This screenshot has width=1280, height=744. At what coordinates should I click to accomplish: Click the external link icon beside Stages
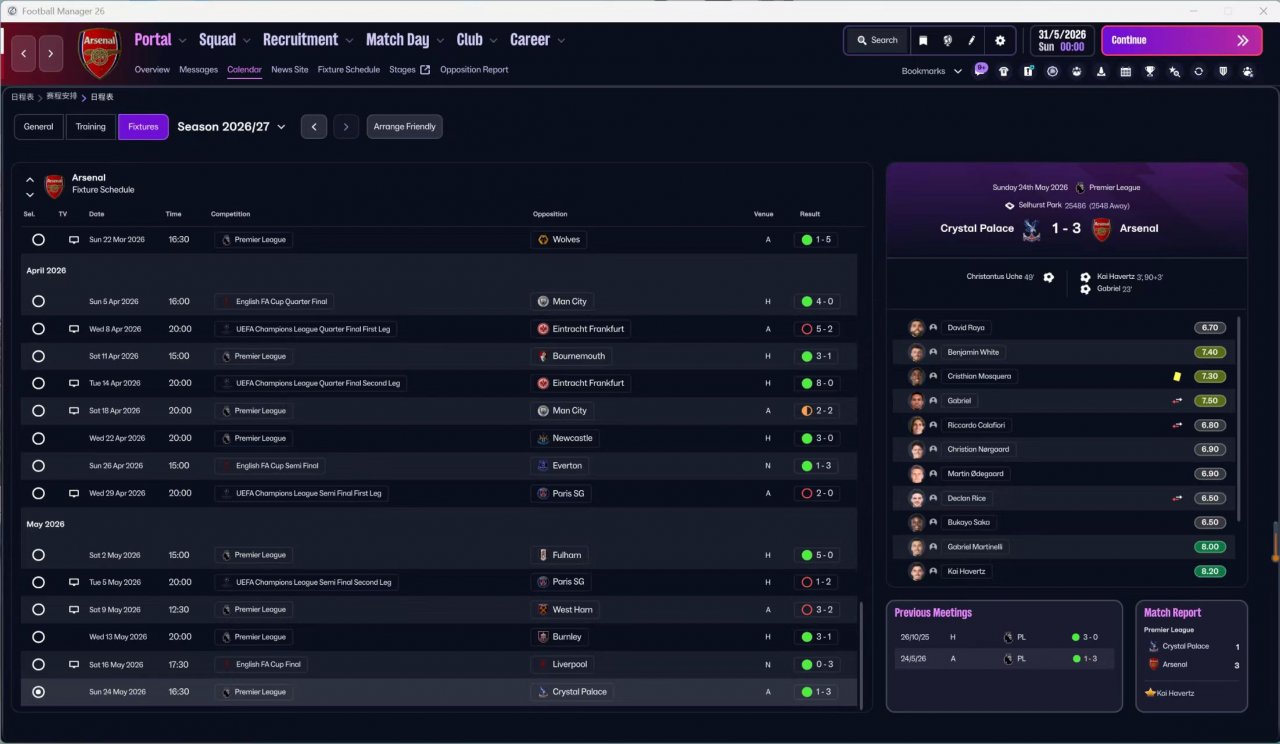pyautogui.click(x=425, y=70)
